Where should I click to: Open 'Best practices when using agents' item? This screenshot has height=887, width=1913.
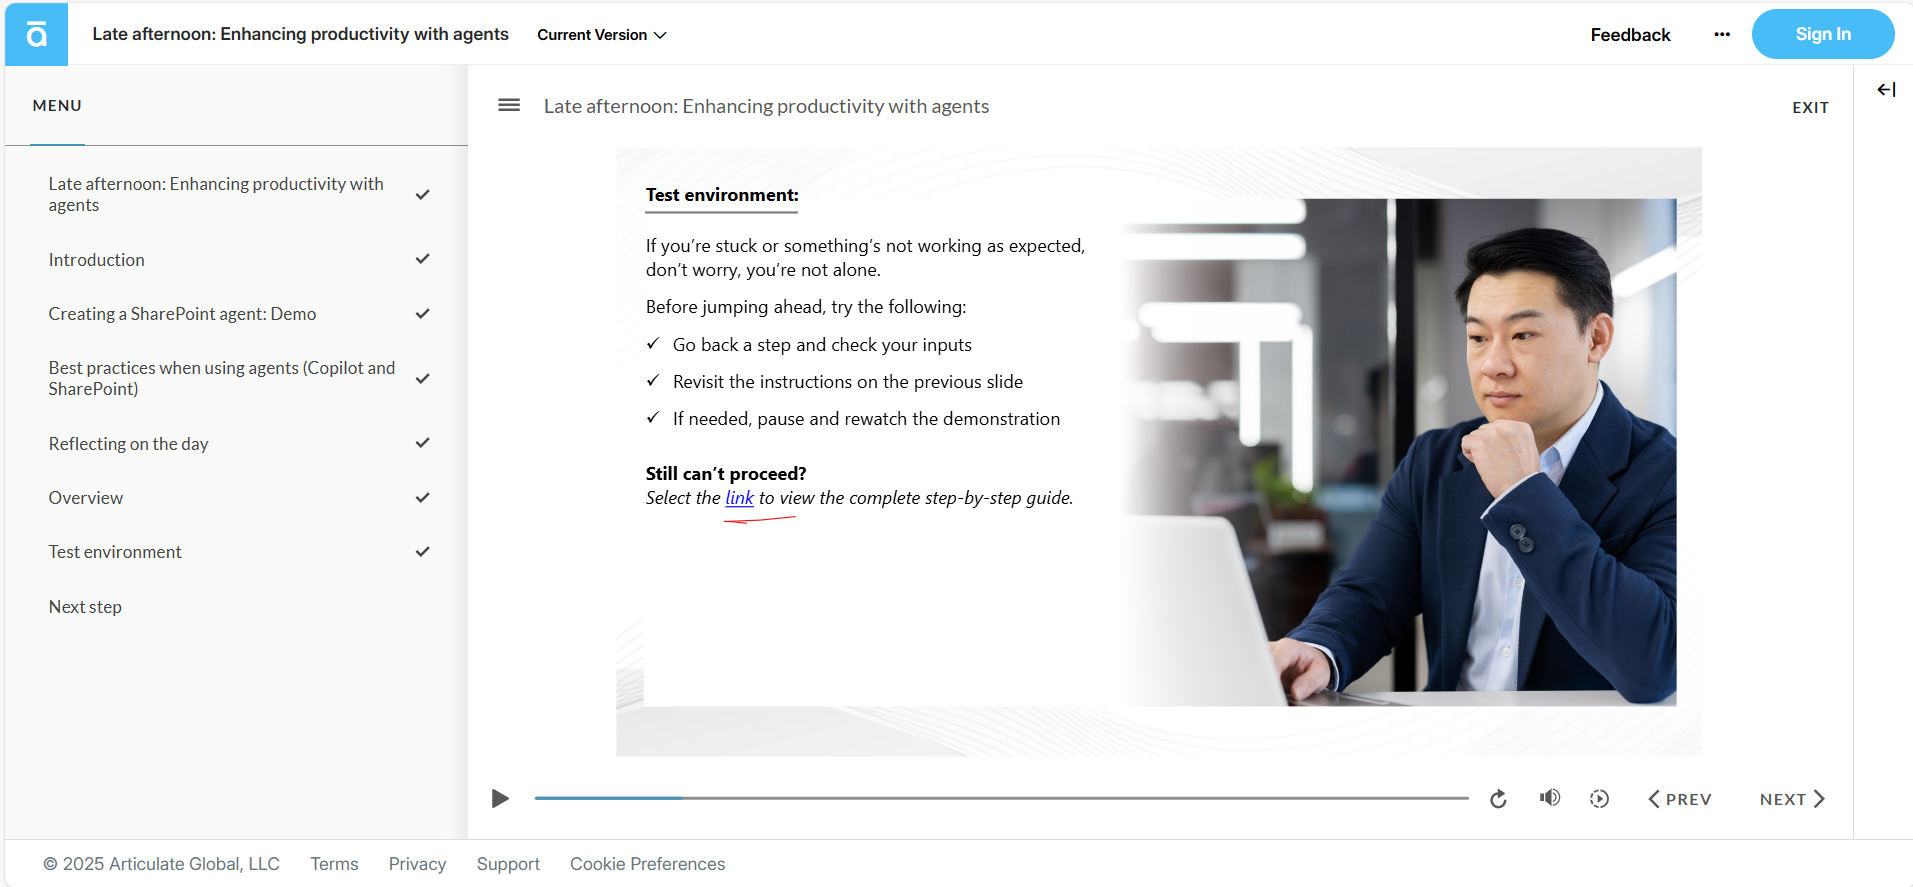point(222,378)
